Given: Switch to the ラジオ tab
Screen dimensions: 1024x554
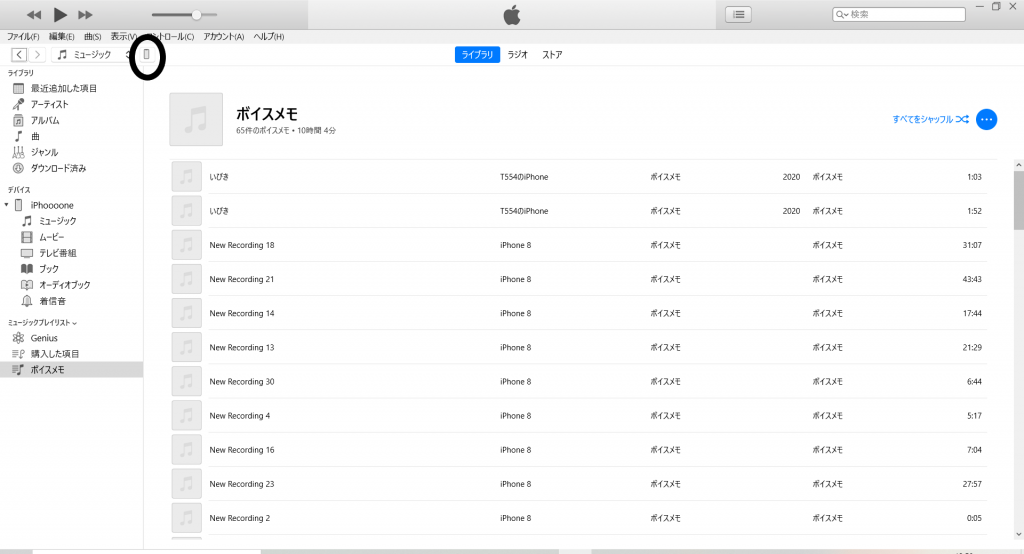Looking at the screenshot, I should tap(517, 55).
